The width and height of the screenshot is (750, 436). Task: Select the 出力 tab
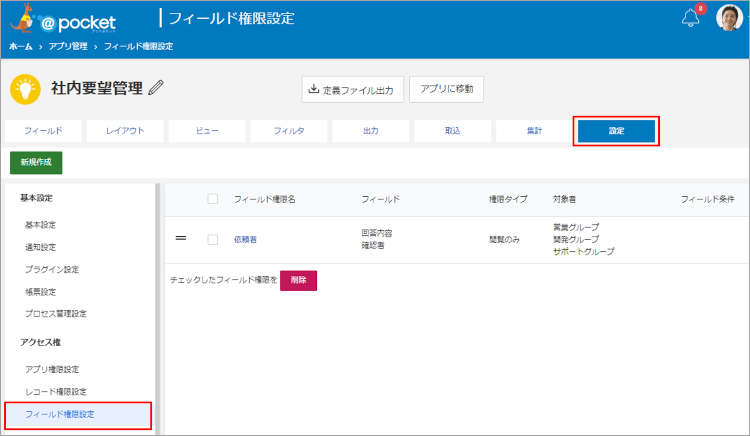tap(371, 131)
